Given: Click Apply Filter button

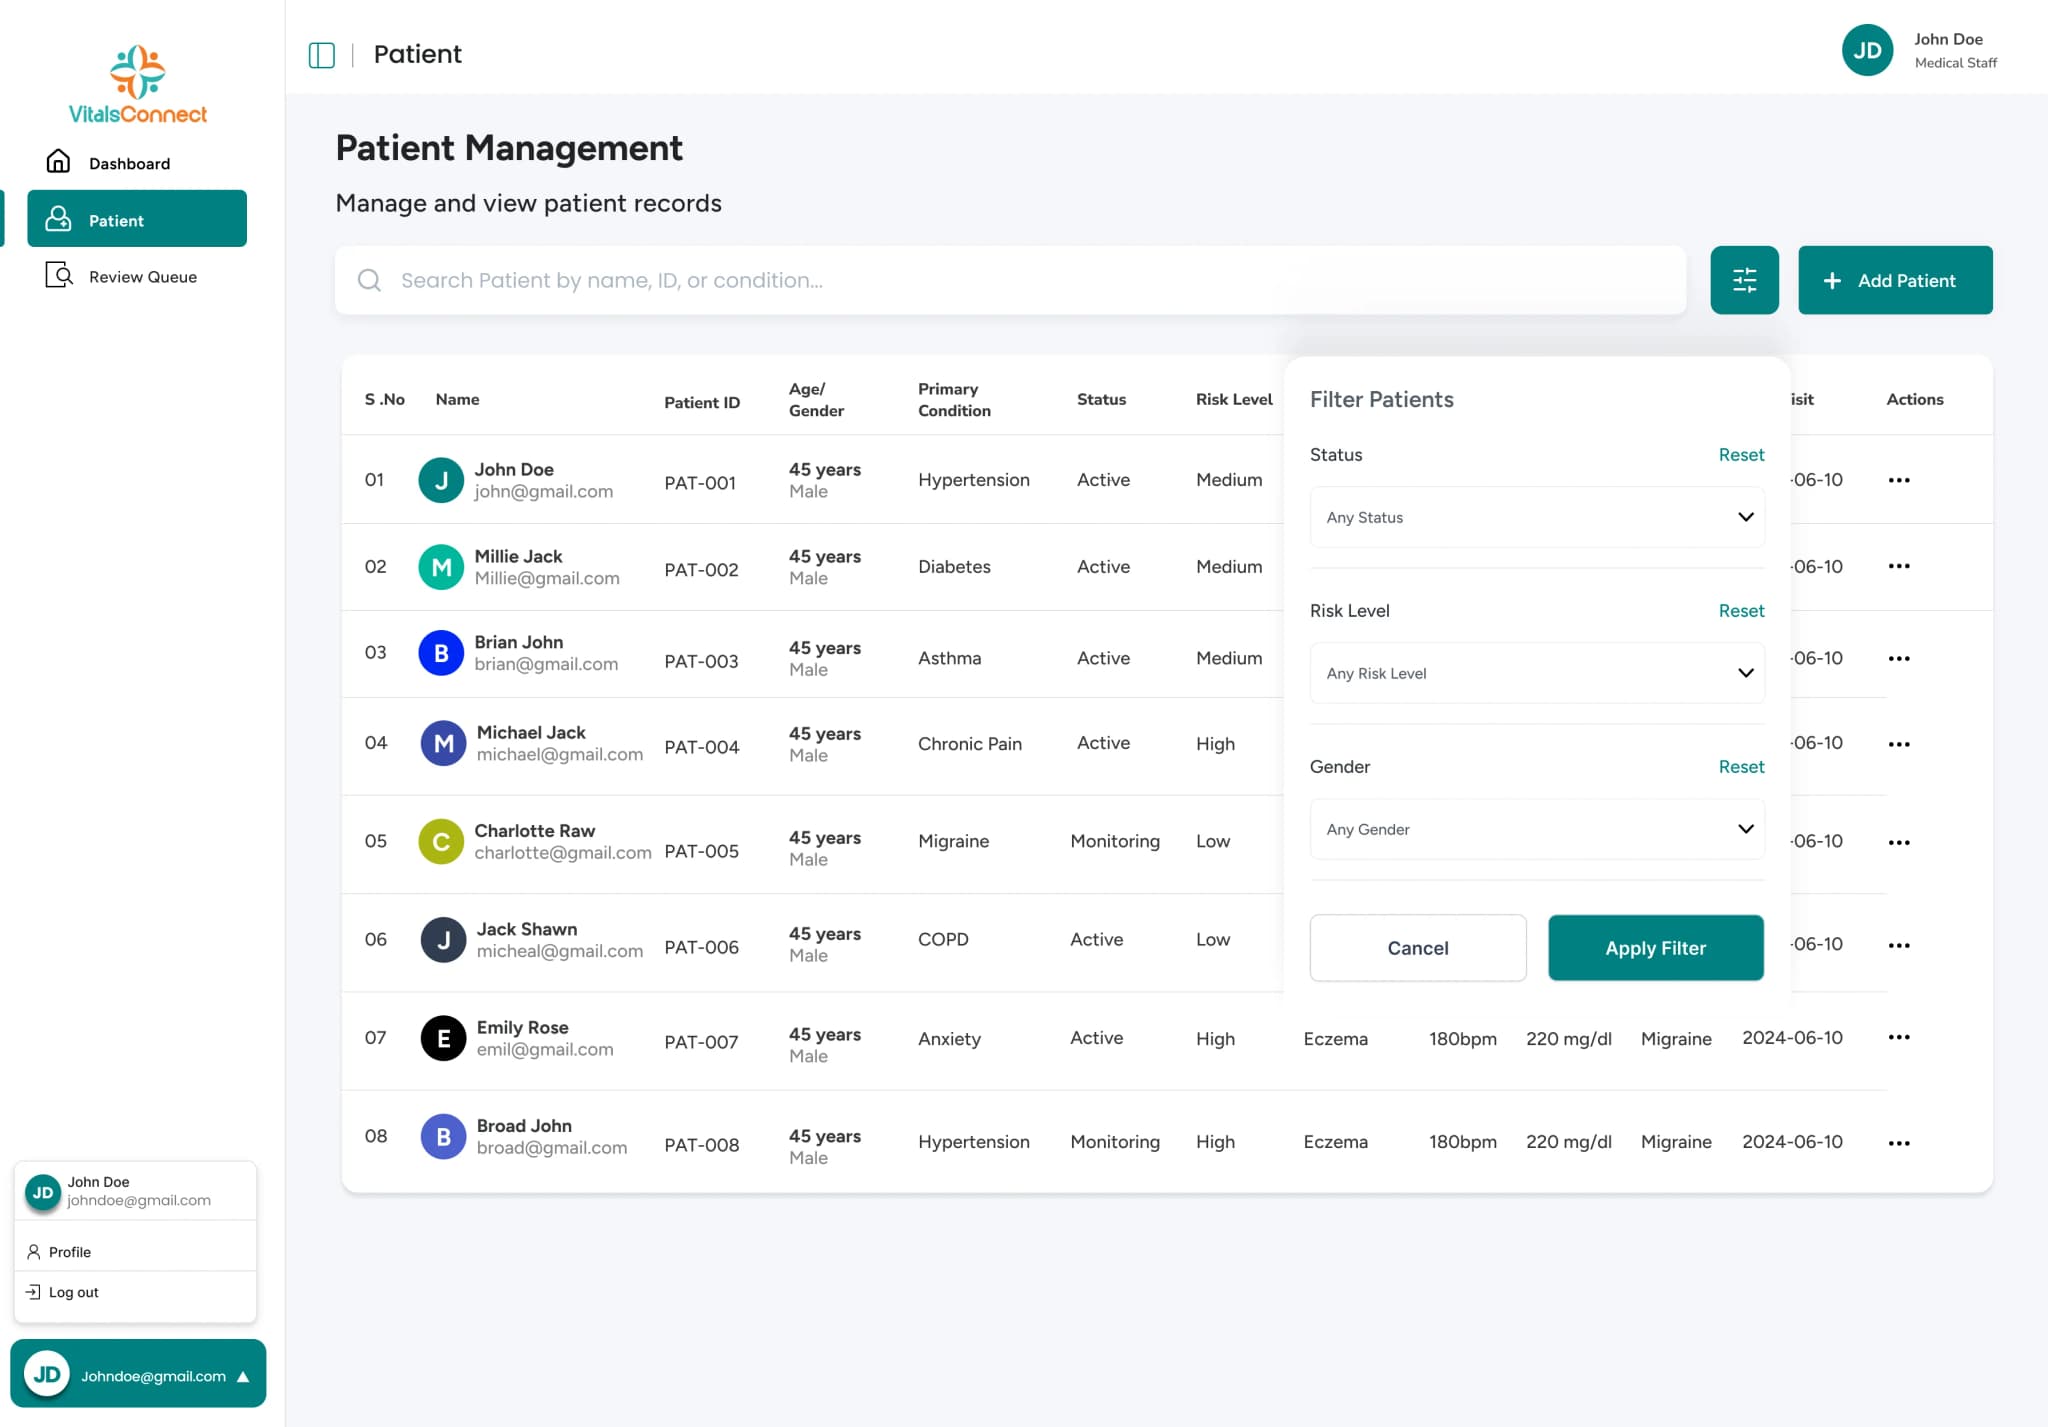Looking at the screenshot, I should tap(1656, 948).
